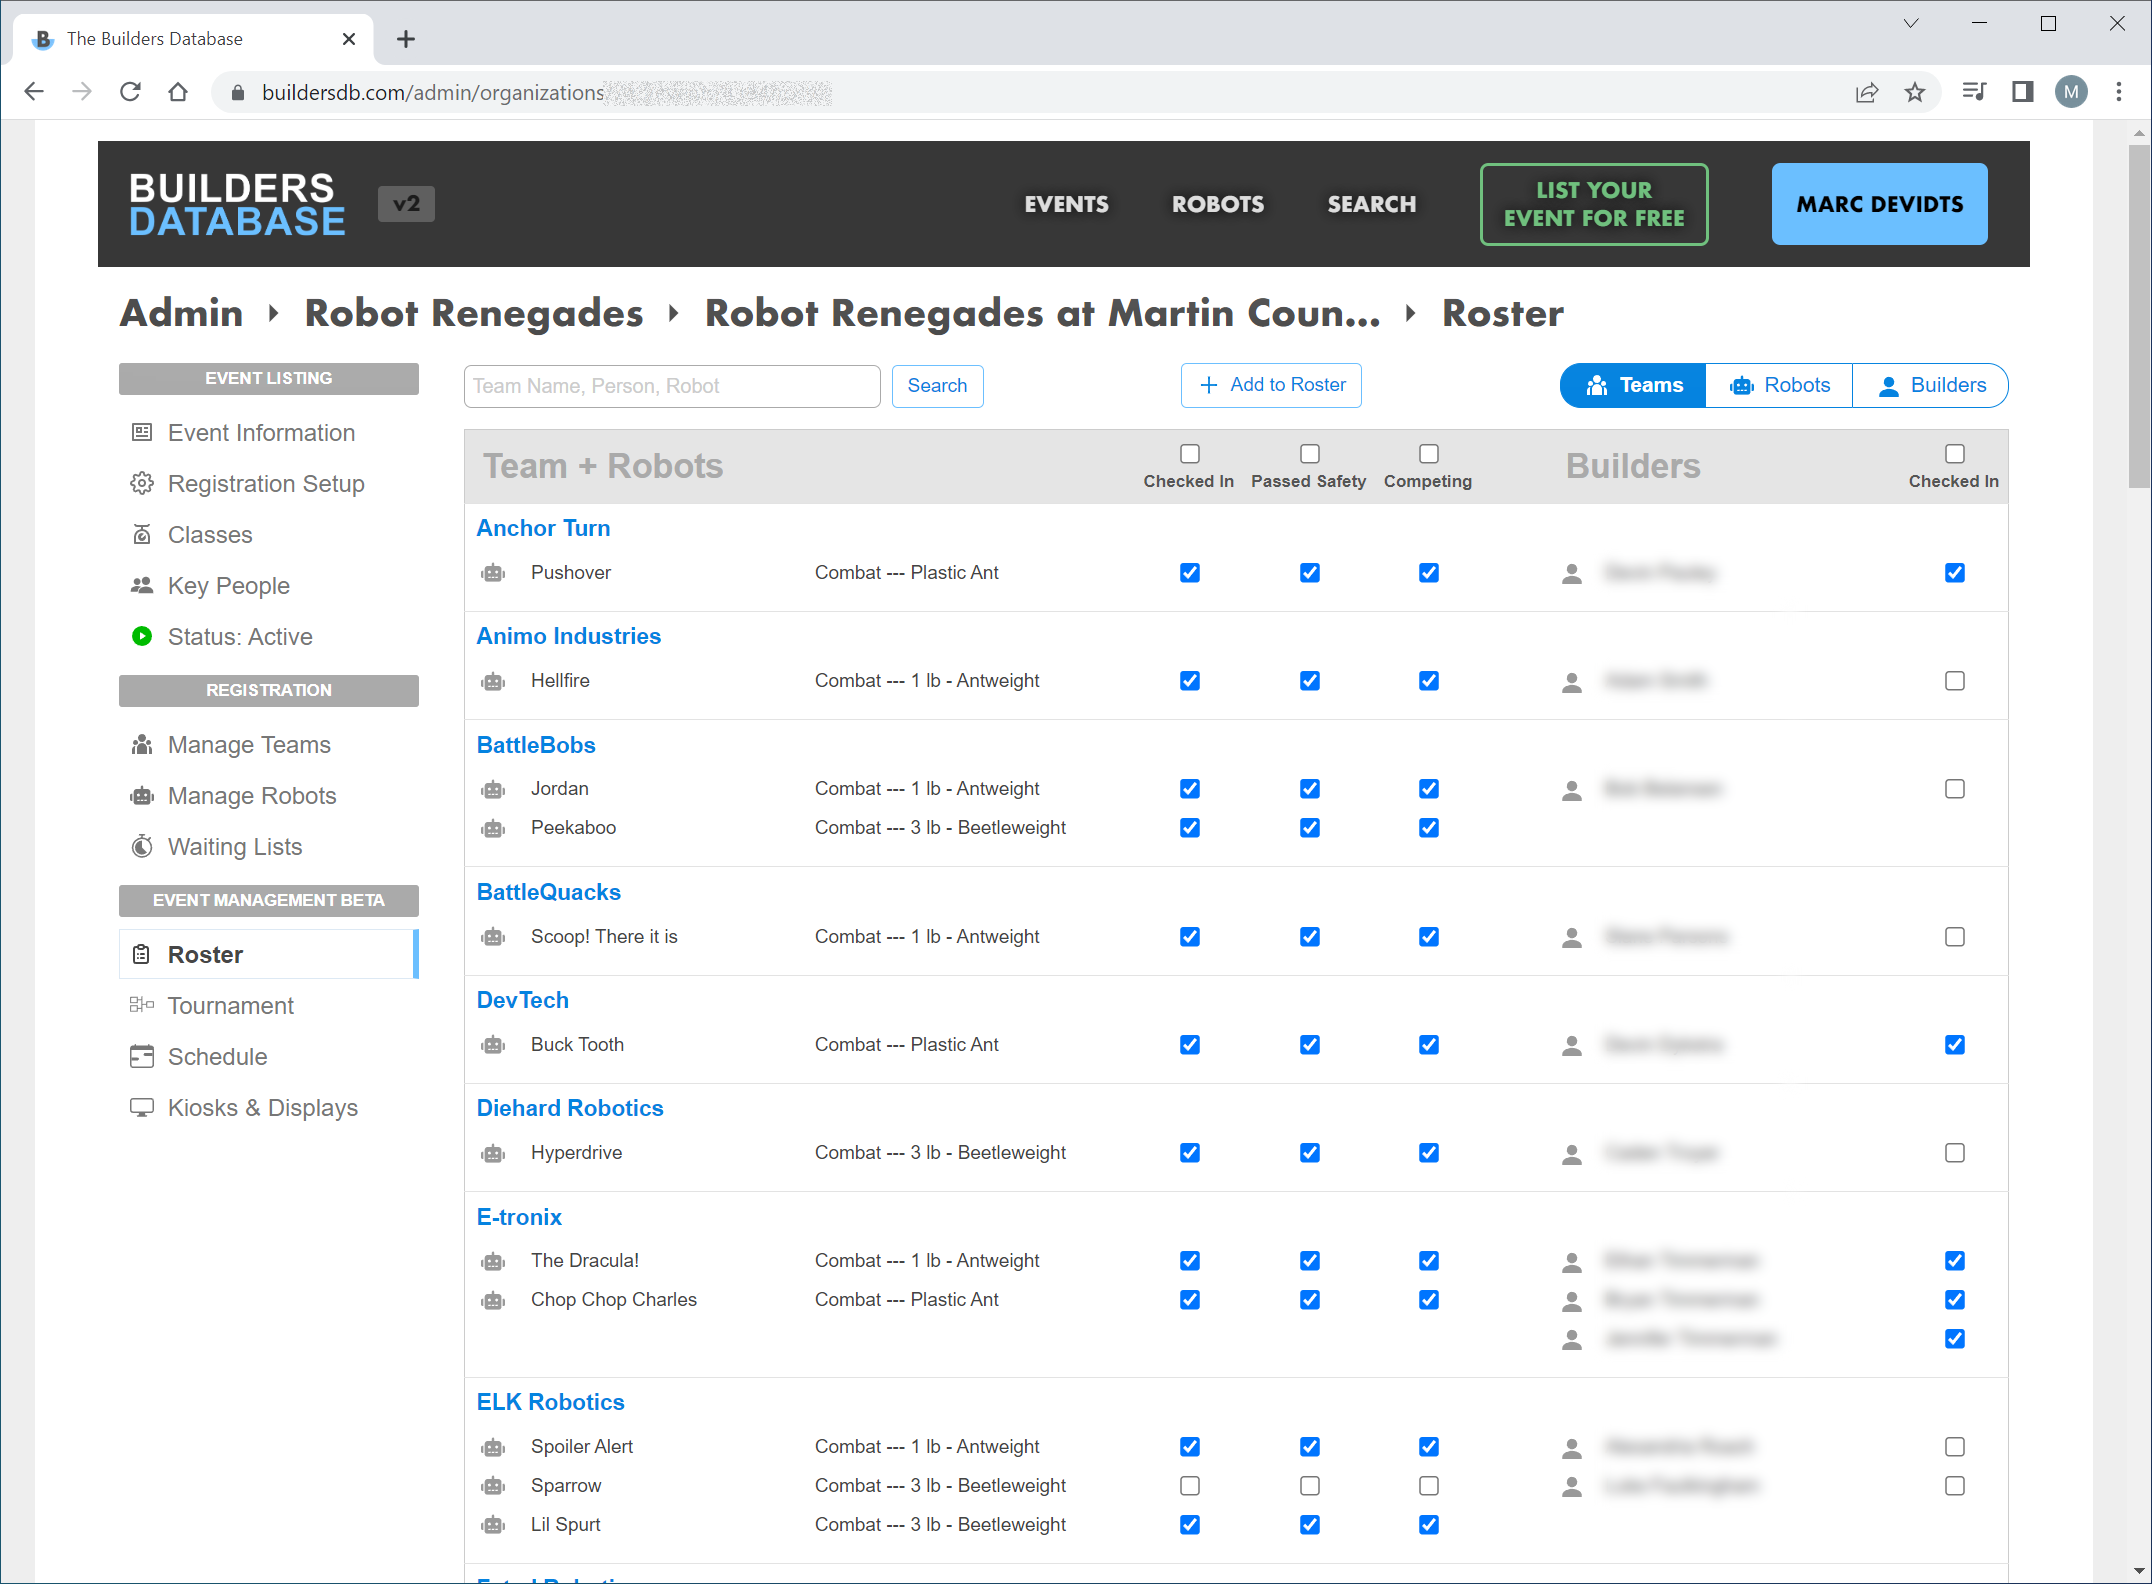The width and height of the screenshot is (2152, 1584).
Task: Uncheck Competing for Peekaboo
Action: coord(1429,828)
